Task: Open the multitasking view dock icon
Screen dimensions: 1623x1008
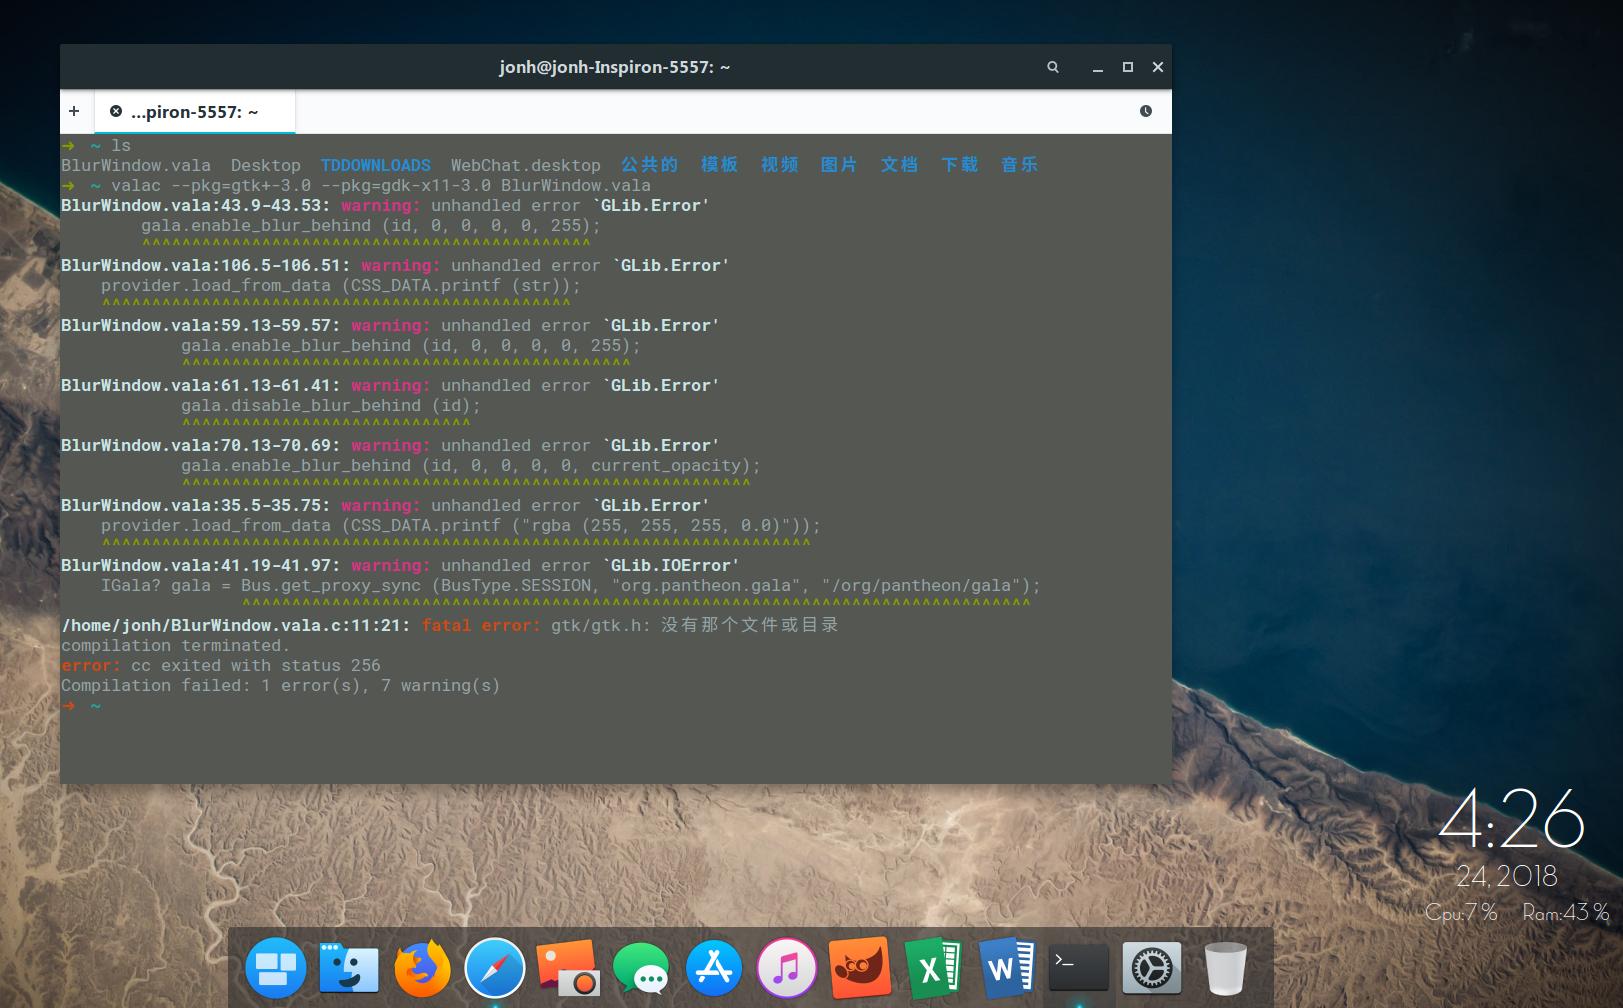Action: [x=275, y=968]
